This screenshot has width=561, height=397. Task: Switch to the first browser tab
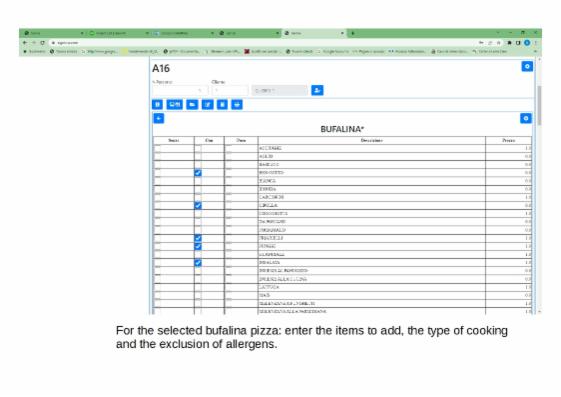coord(53,33)
